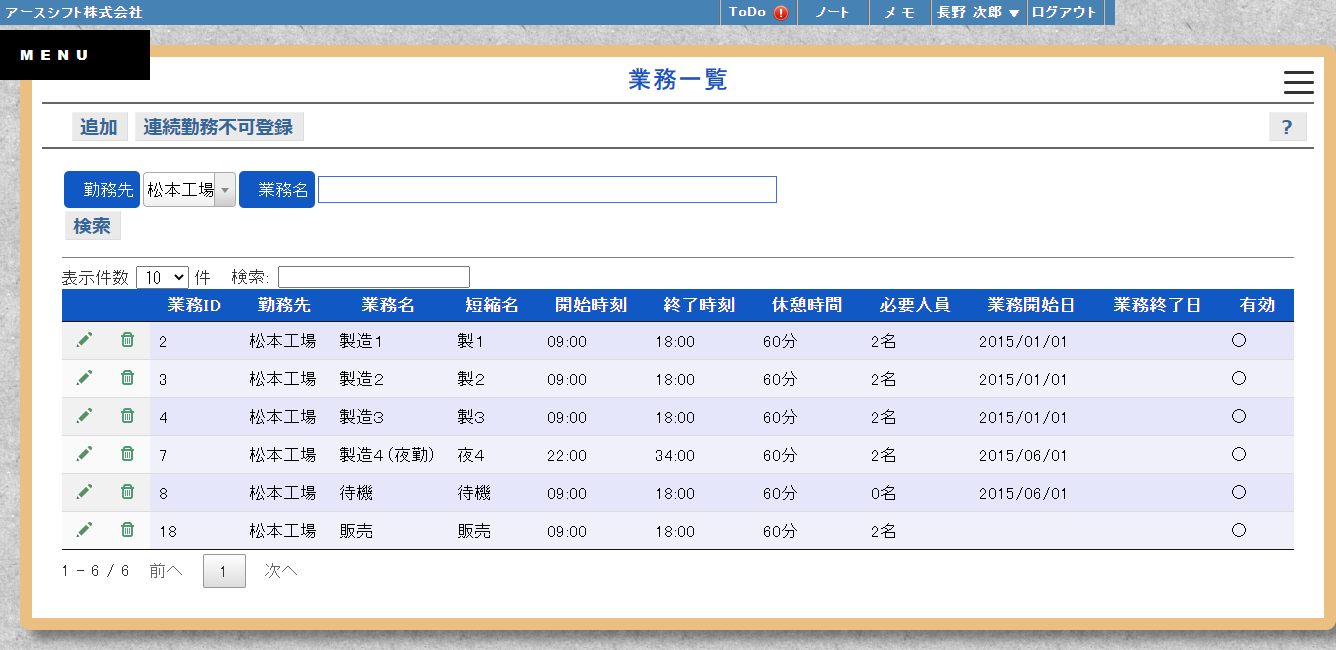This screenshot has height=650, width=1336.
Task: Open the hamburger menu icon
Action: 1298,83
